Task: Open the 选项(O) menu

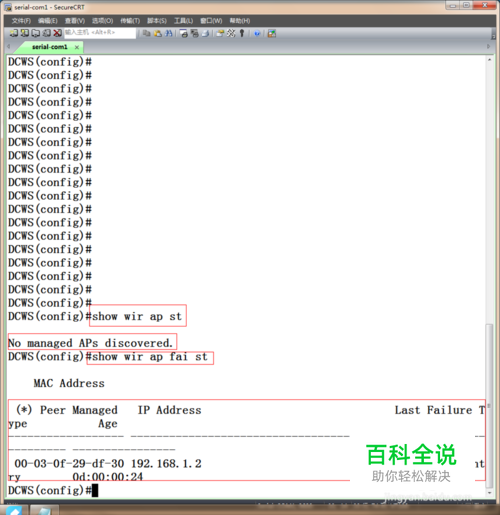Action: [102, 21]
